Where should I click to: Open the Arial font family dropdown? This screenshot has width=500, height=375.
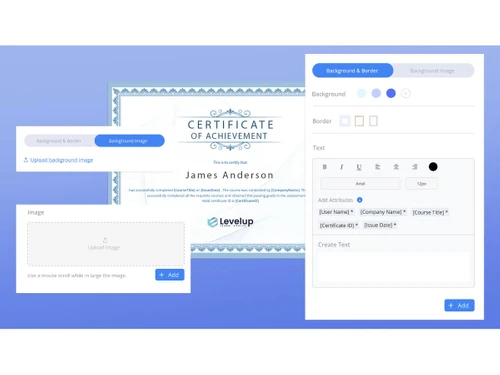point(360,184)
